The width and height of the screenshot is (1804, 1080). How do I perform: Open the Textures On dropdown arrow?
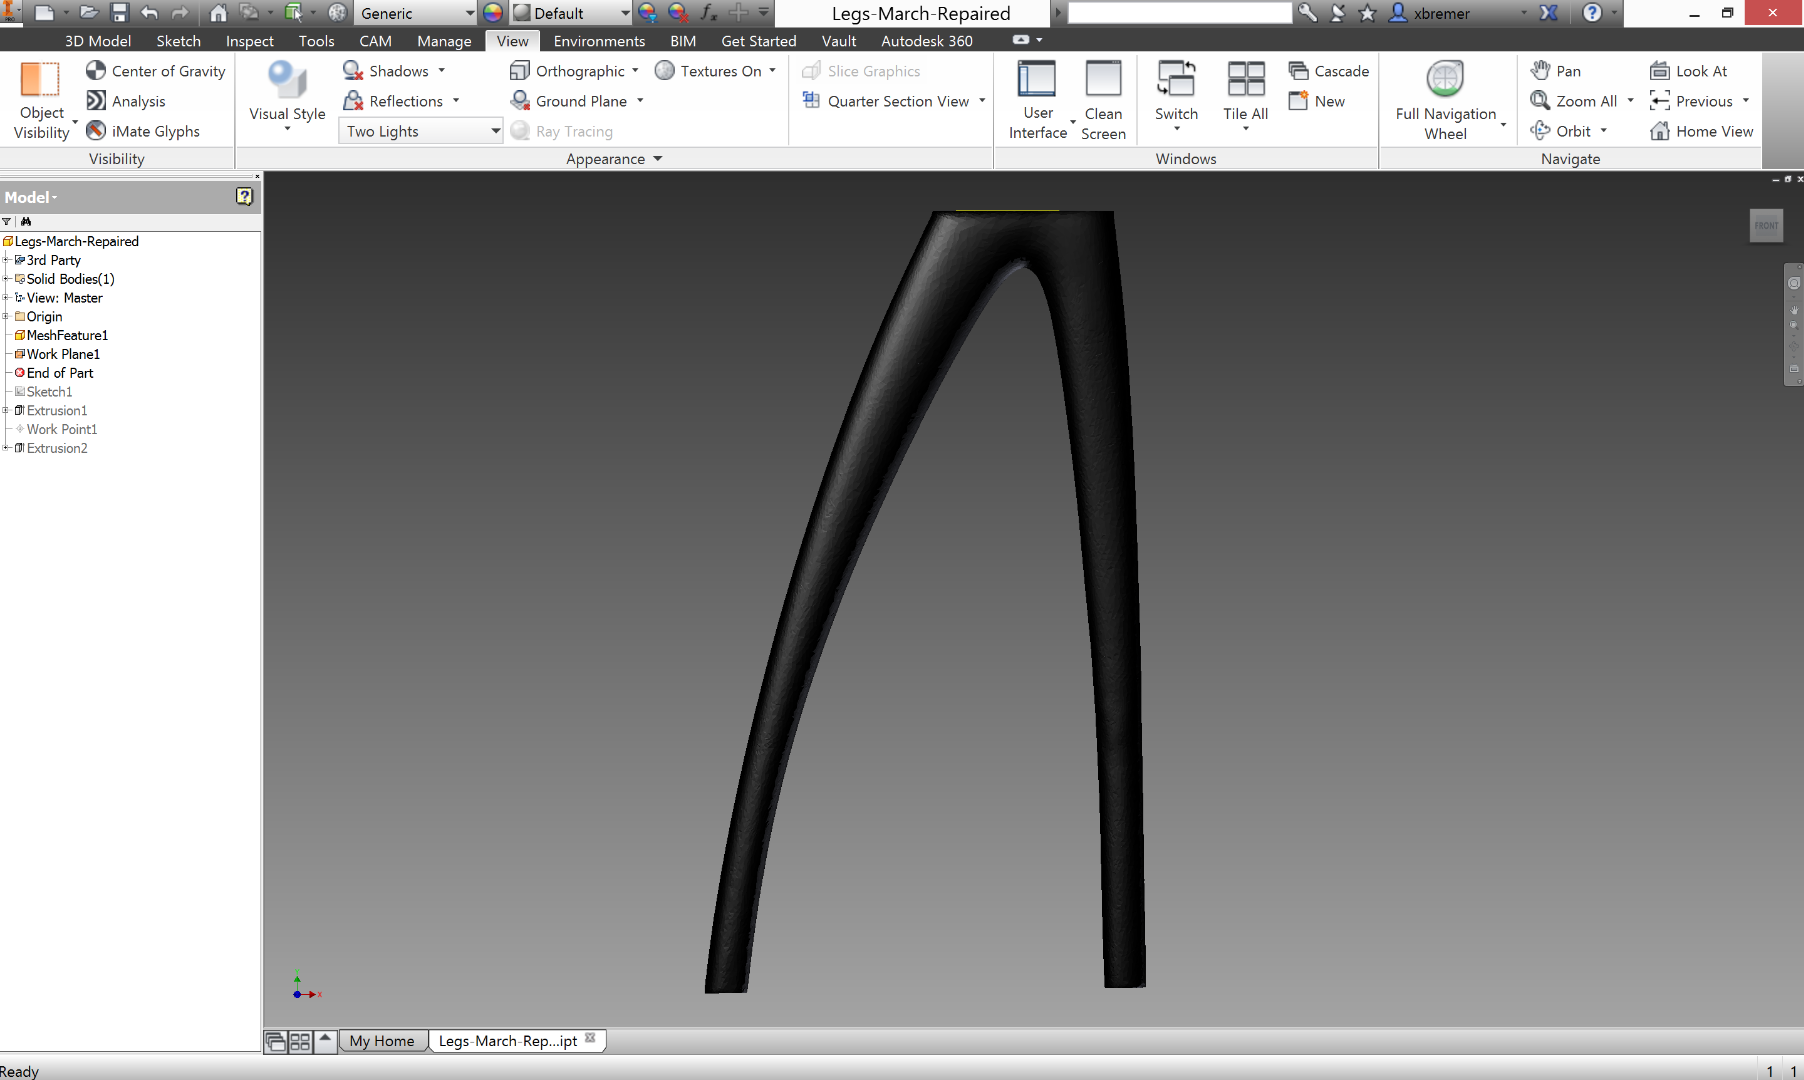pos(772,71)
